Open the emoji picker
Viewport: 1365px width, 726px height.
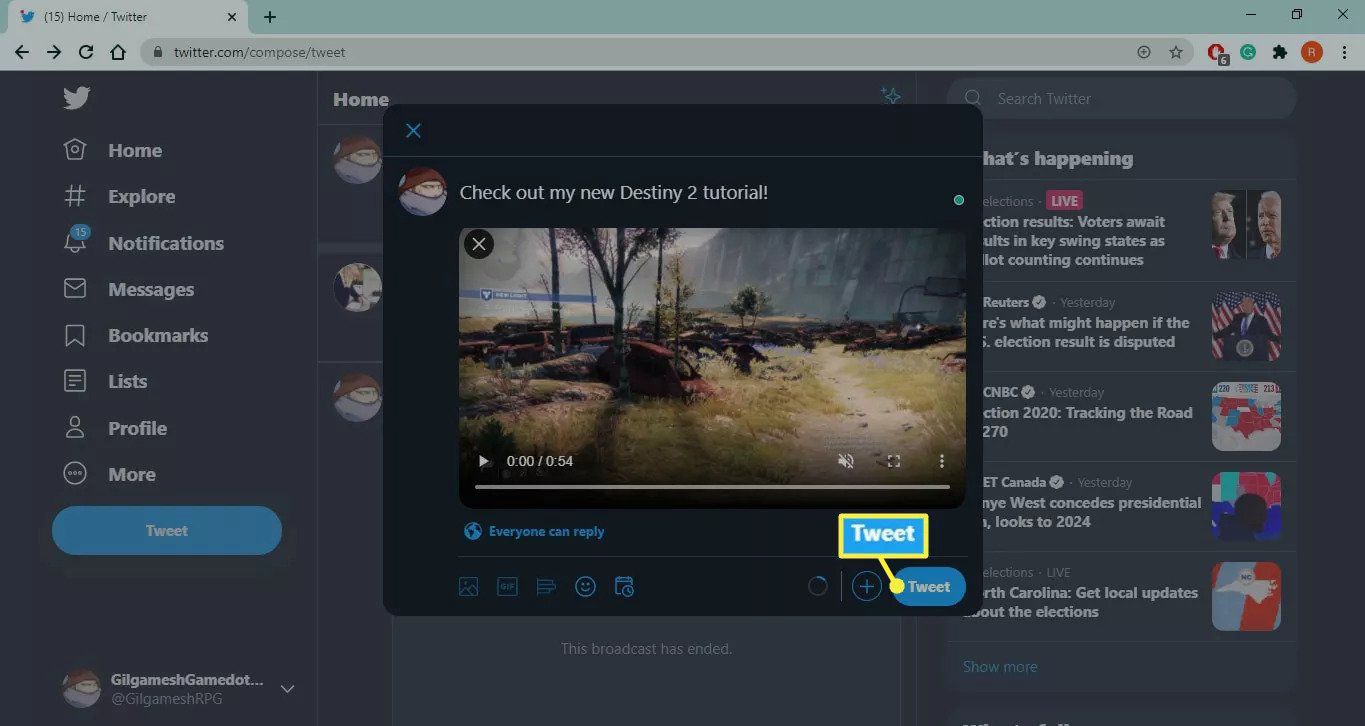pos(585,587)
